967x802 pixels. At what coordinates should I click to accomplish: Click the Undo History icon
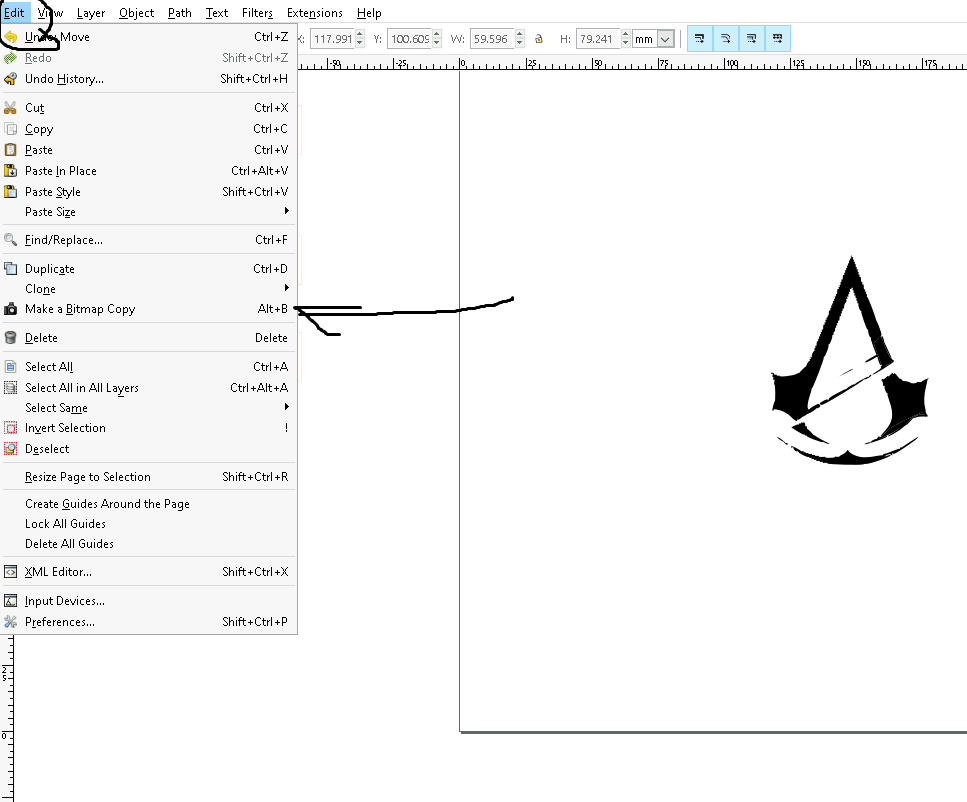pos(11,79)
